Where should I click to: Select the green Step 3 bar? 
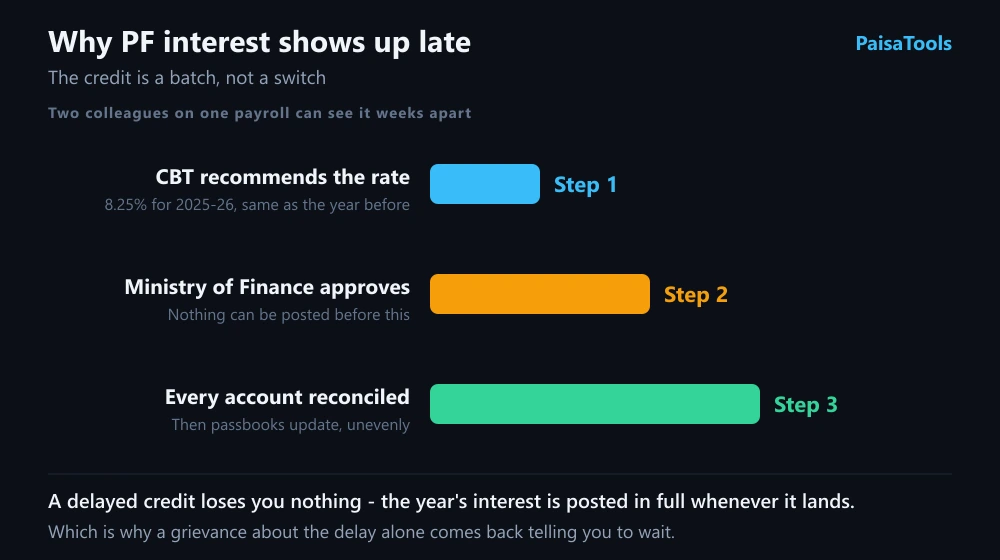594,404
